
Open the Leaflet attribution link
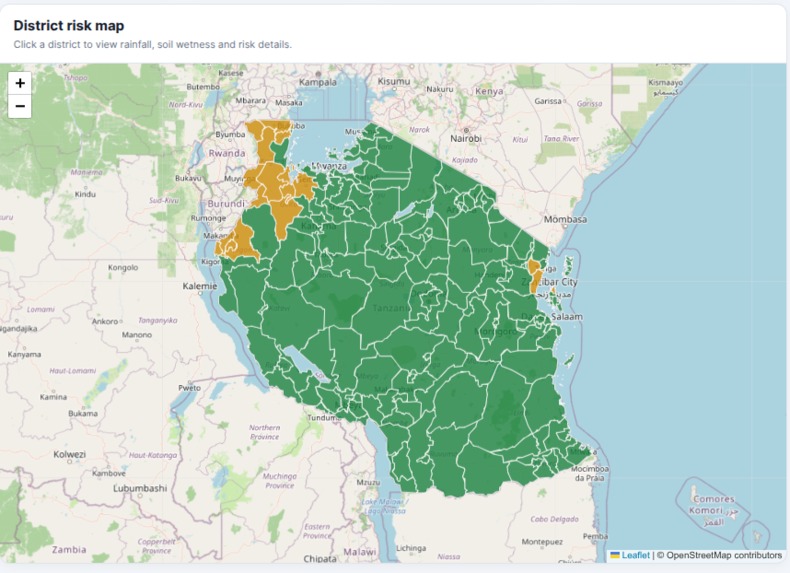pyautogui.click(x=635, y=555)
